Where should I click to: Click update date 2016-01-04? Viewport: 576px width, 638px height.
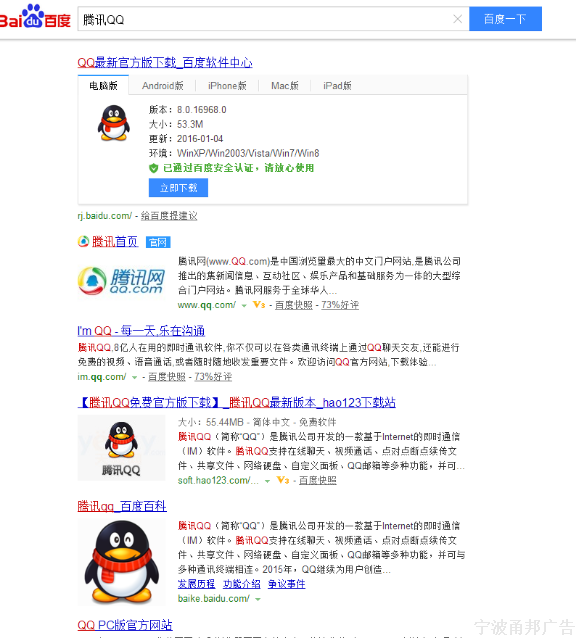(x=200, y=139)
